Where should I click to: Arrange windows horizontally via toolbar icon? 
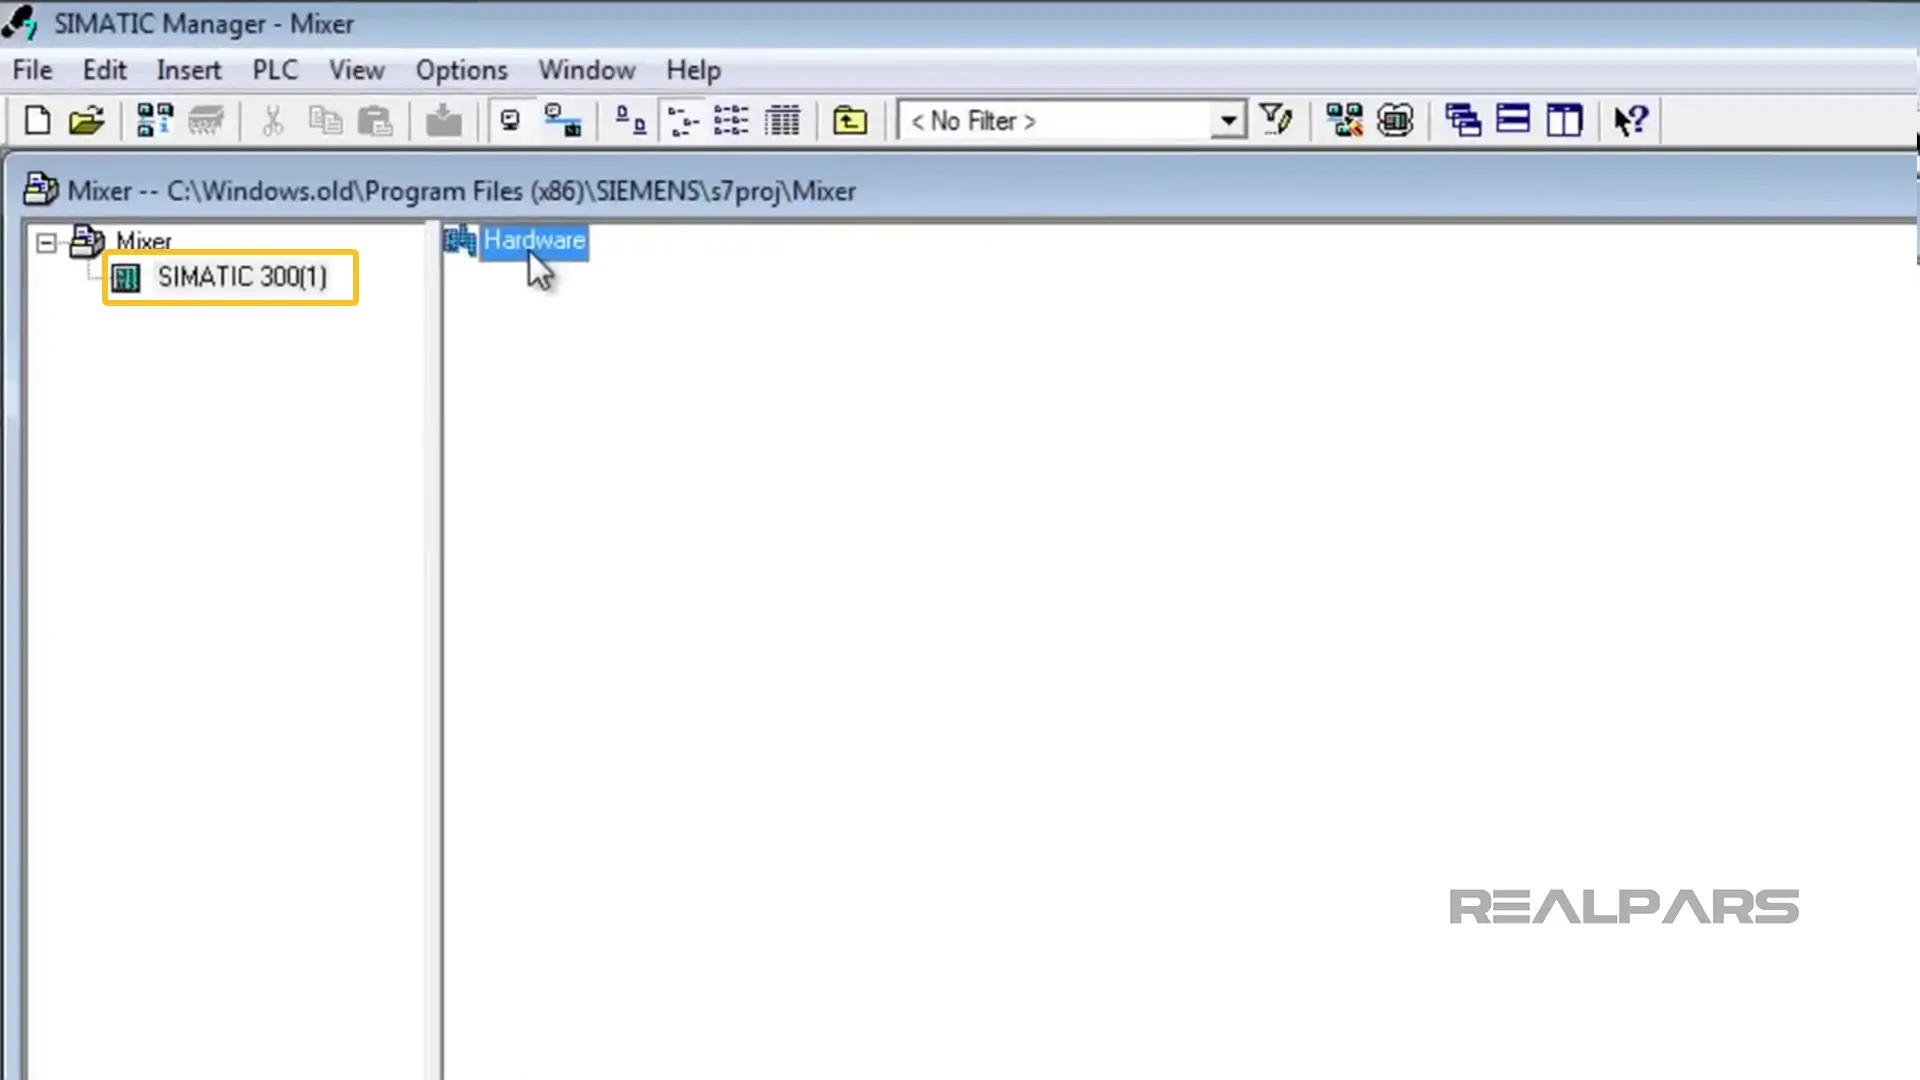click(x=1513, y=121)
